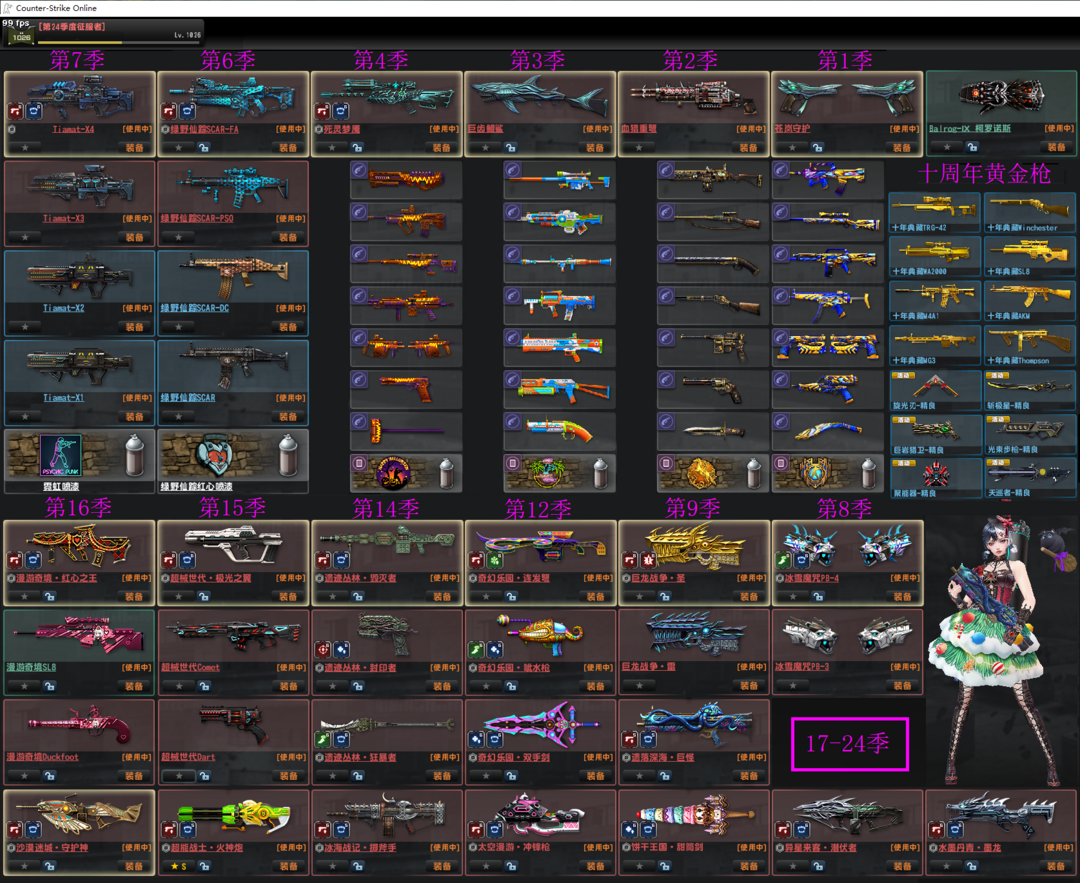Click the Lv. 1026 experience progress bar
1080x883 pixels.
click(118, 42)
